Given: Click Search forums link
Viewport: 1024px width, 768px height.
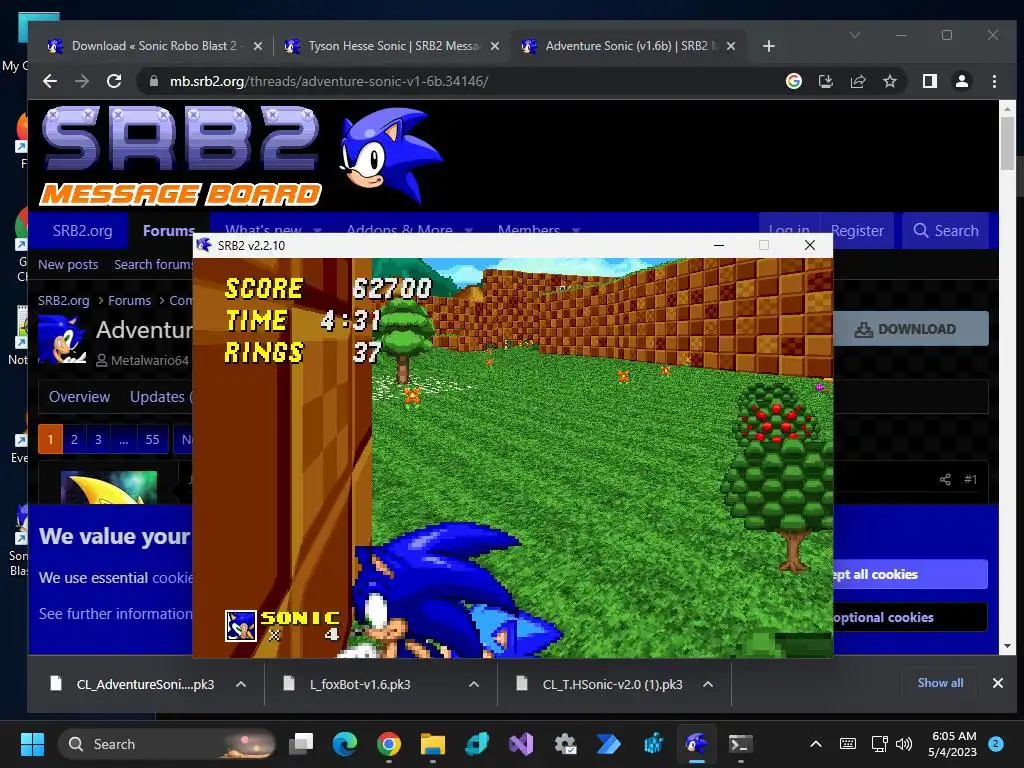Looking at the screenshot, I should (153, 264).
